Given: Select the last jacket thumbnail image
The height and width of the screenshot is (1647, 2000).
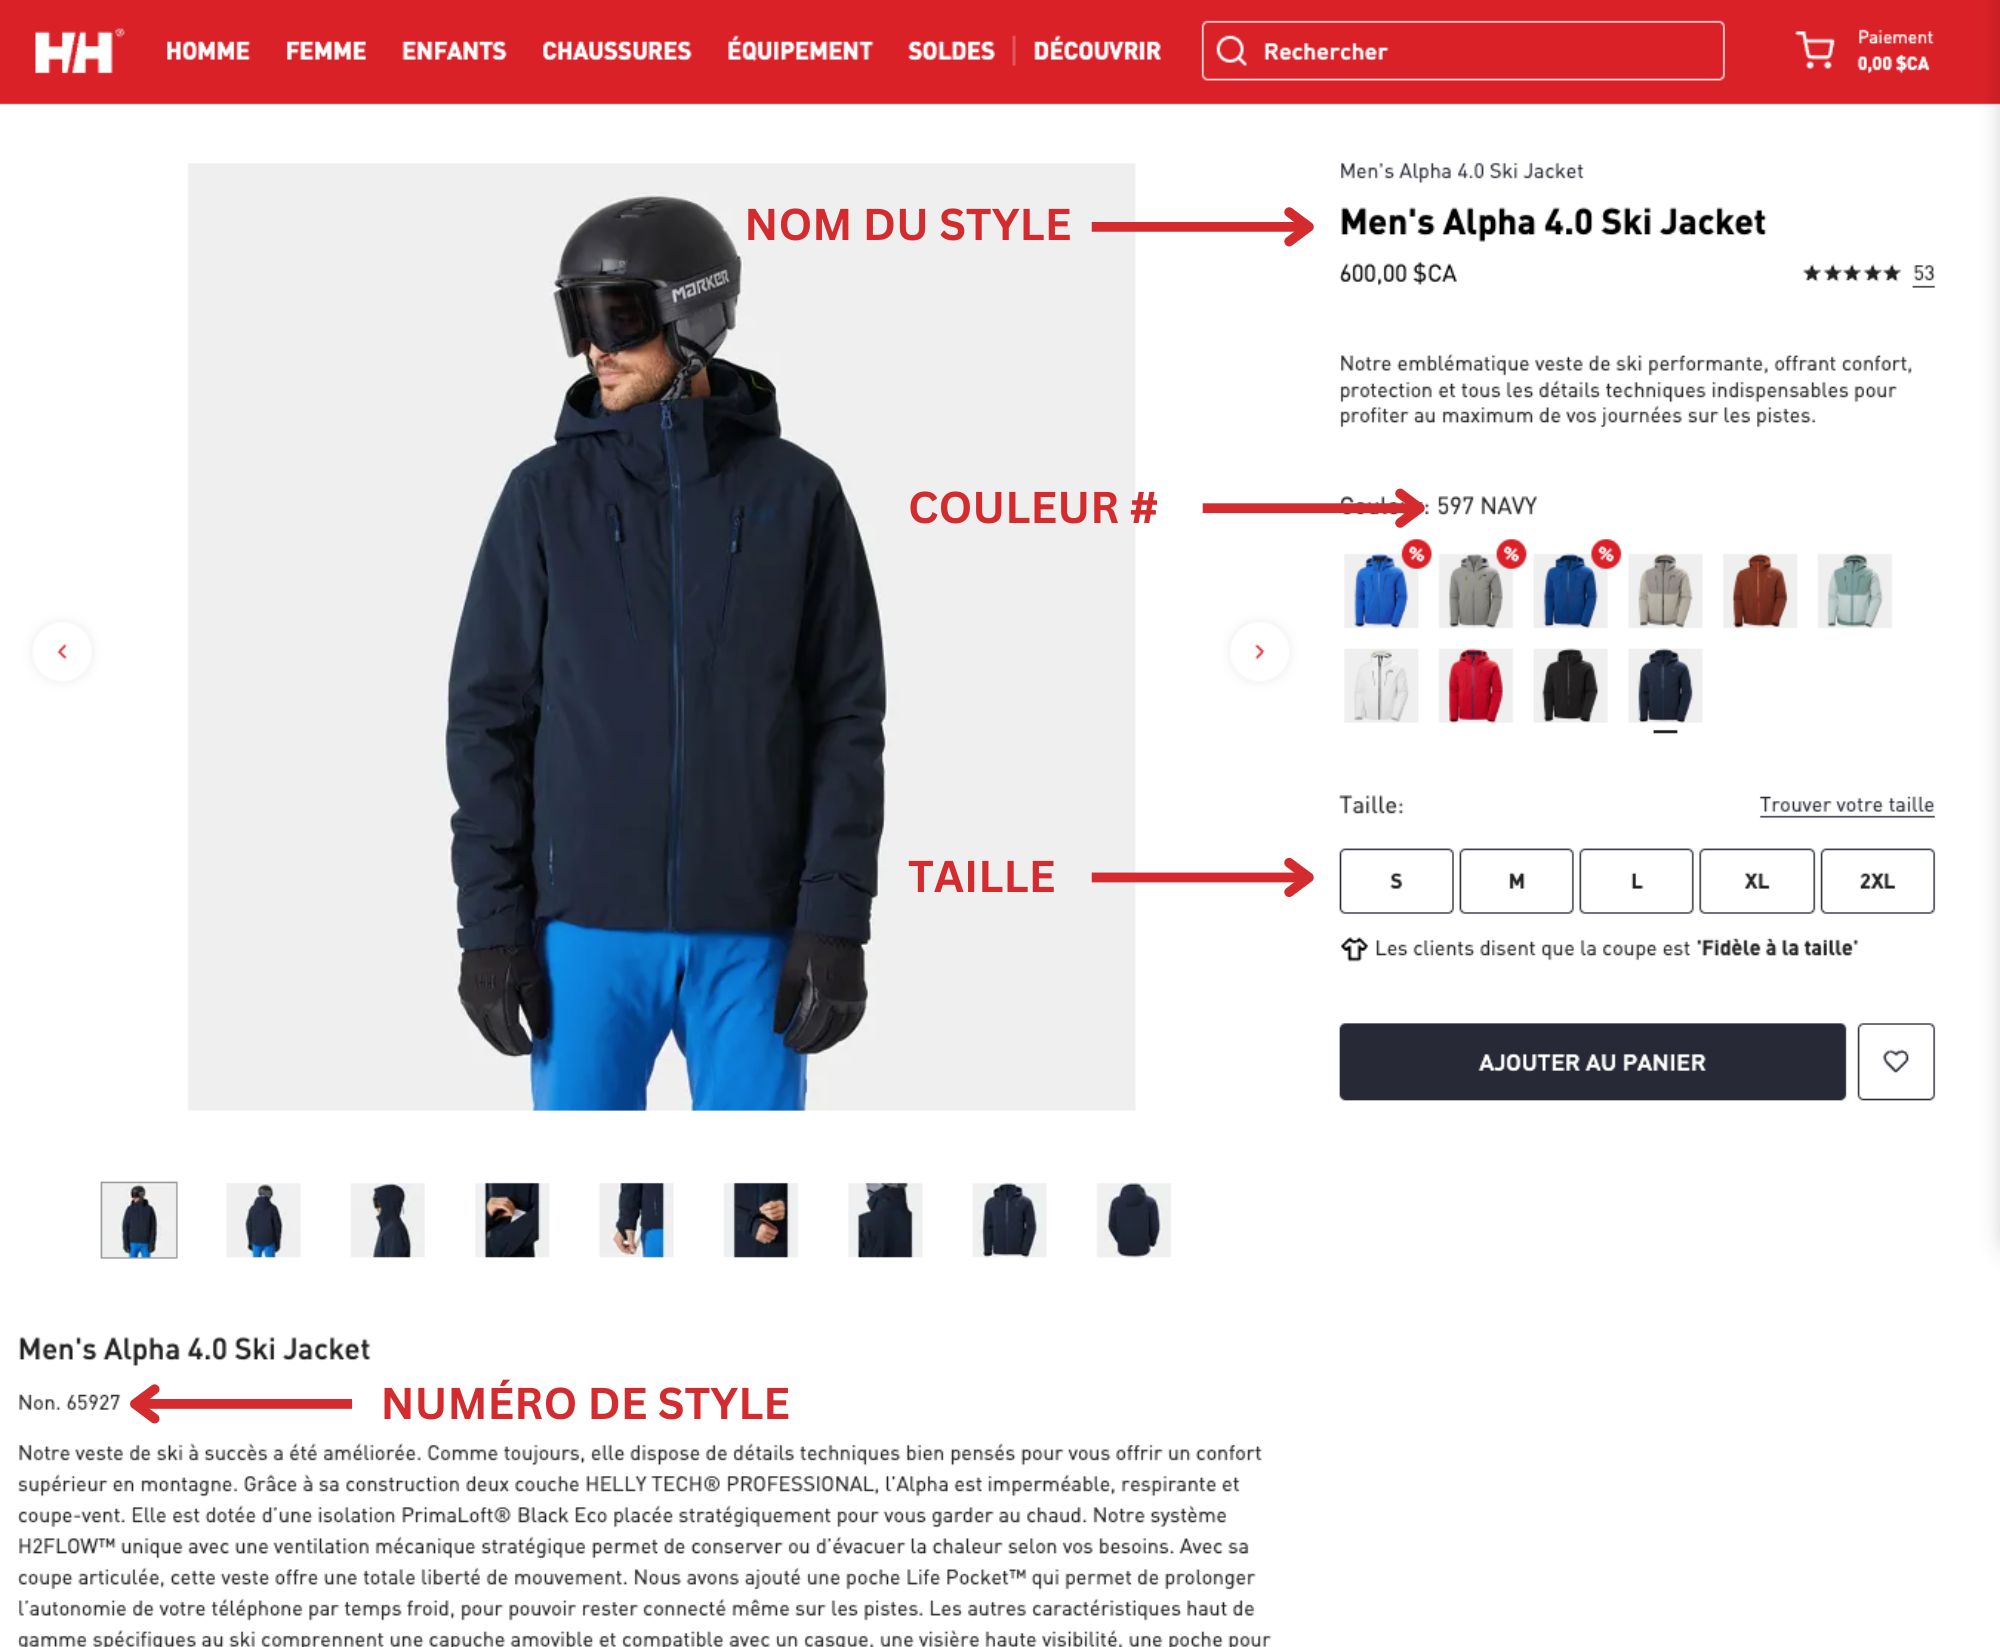Looking at the screenshot, I should (1133, 1220).
